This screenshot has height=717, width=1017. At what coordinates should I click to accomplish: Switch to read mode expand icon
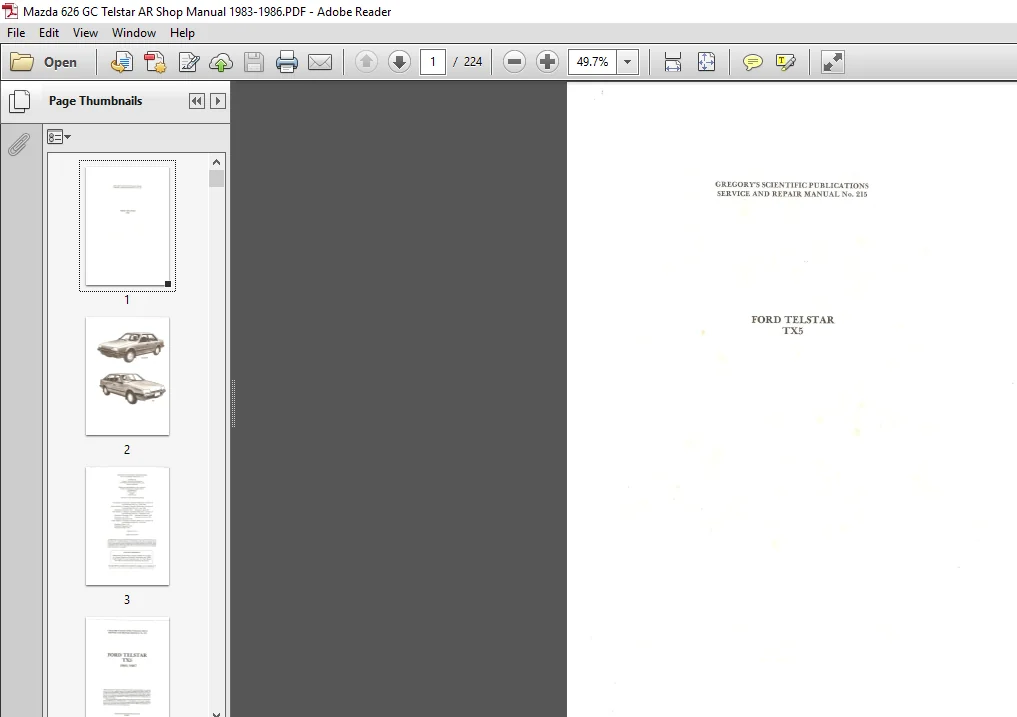click(833, 62)
